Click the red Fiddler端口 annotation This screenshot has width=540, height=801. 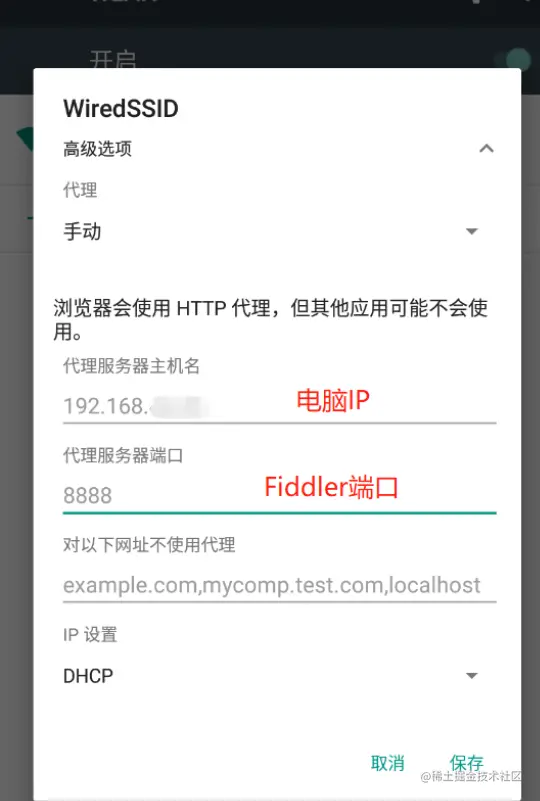point(331,487)
